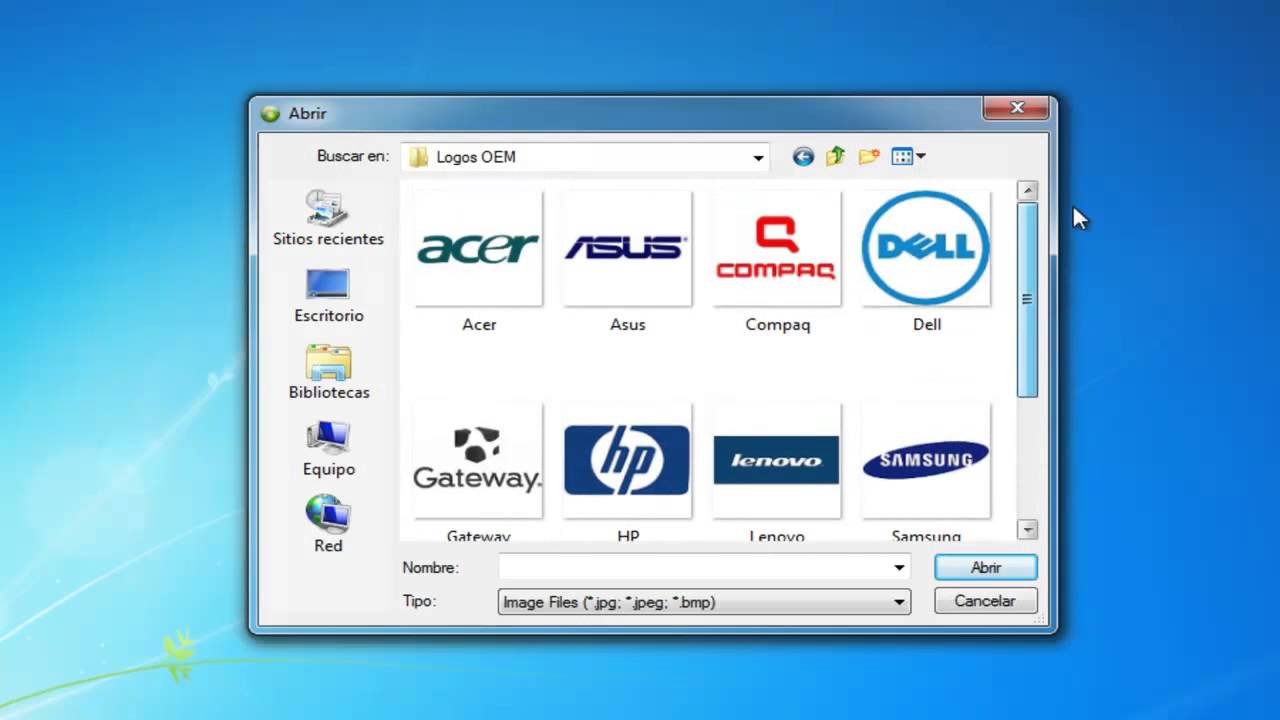The image size is (1280, 720).
Task: Expand the Nombre filename dropdown arrow
Action: pos(899,568)
